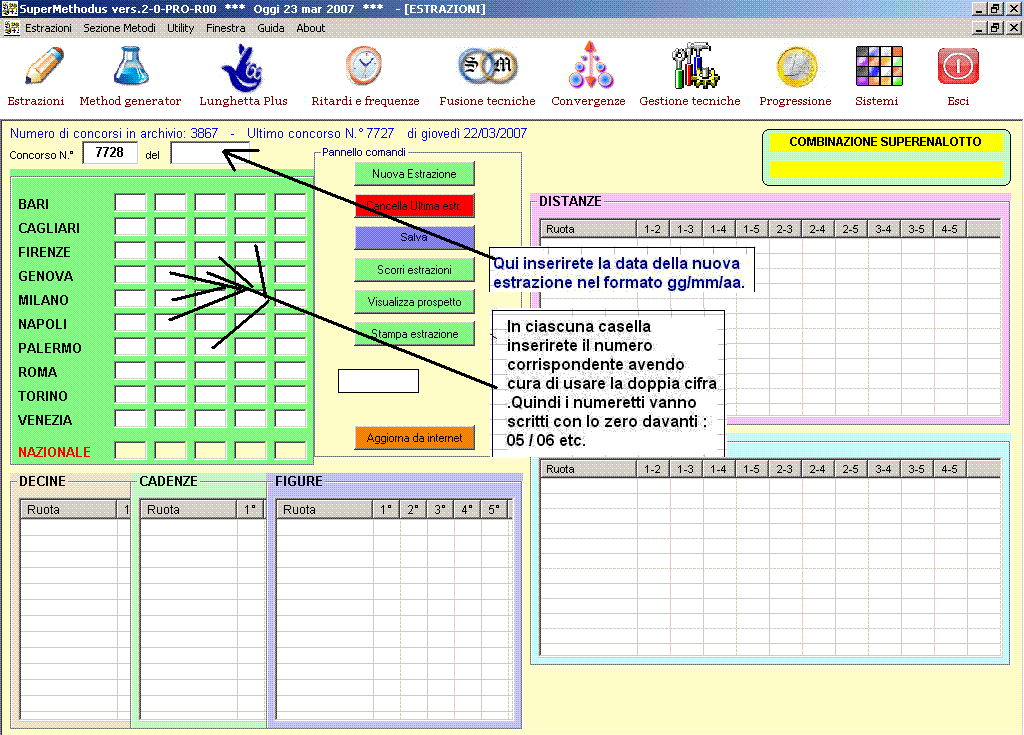Click the blue Salva button
The width and height of the screenshot is (1024, 735).
(x=414, y=237)
